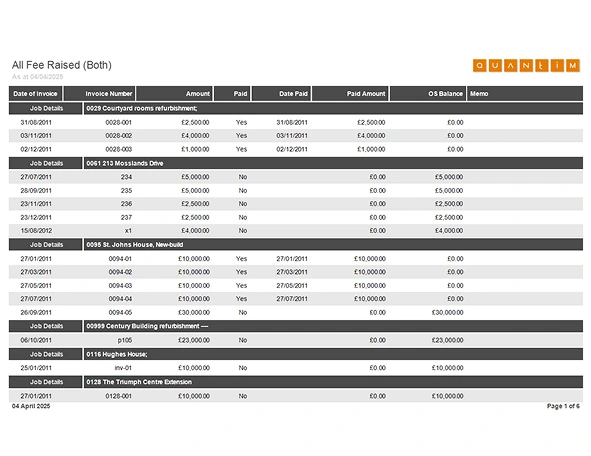Click the 'Date Paid' column header

(x=281, y=93)
